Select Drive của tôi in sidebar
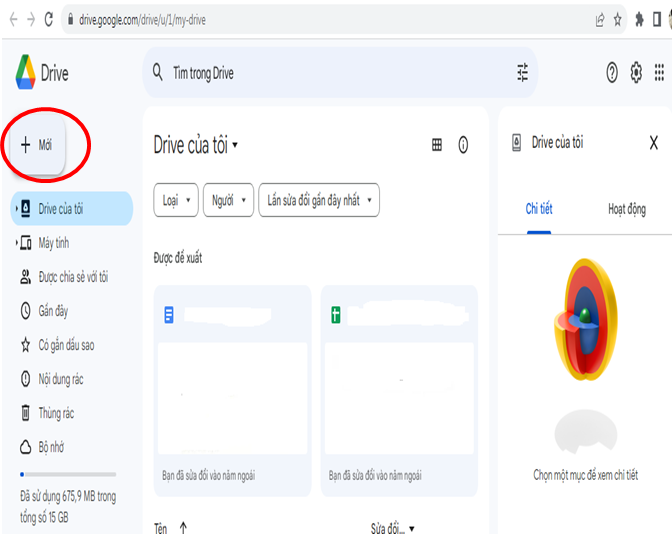 click(72, 209)
